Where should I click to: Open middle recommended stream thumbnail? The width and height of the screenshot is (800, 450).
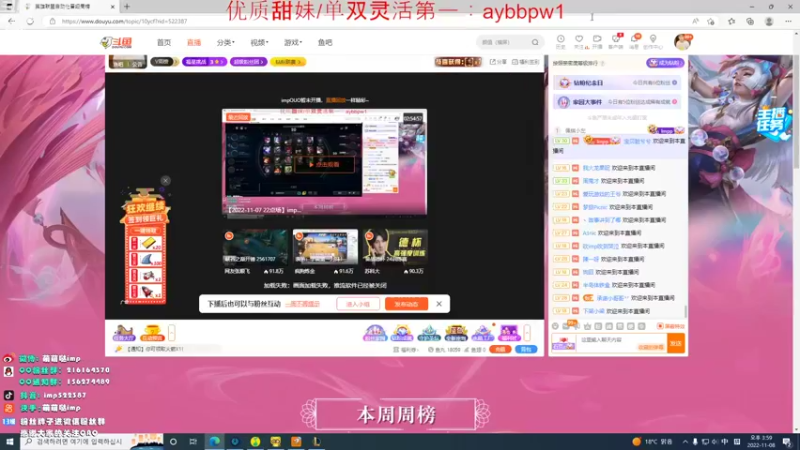point(325,246)
